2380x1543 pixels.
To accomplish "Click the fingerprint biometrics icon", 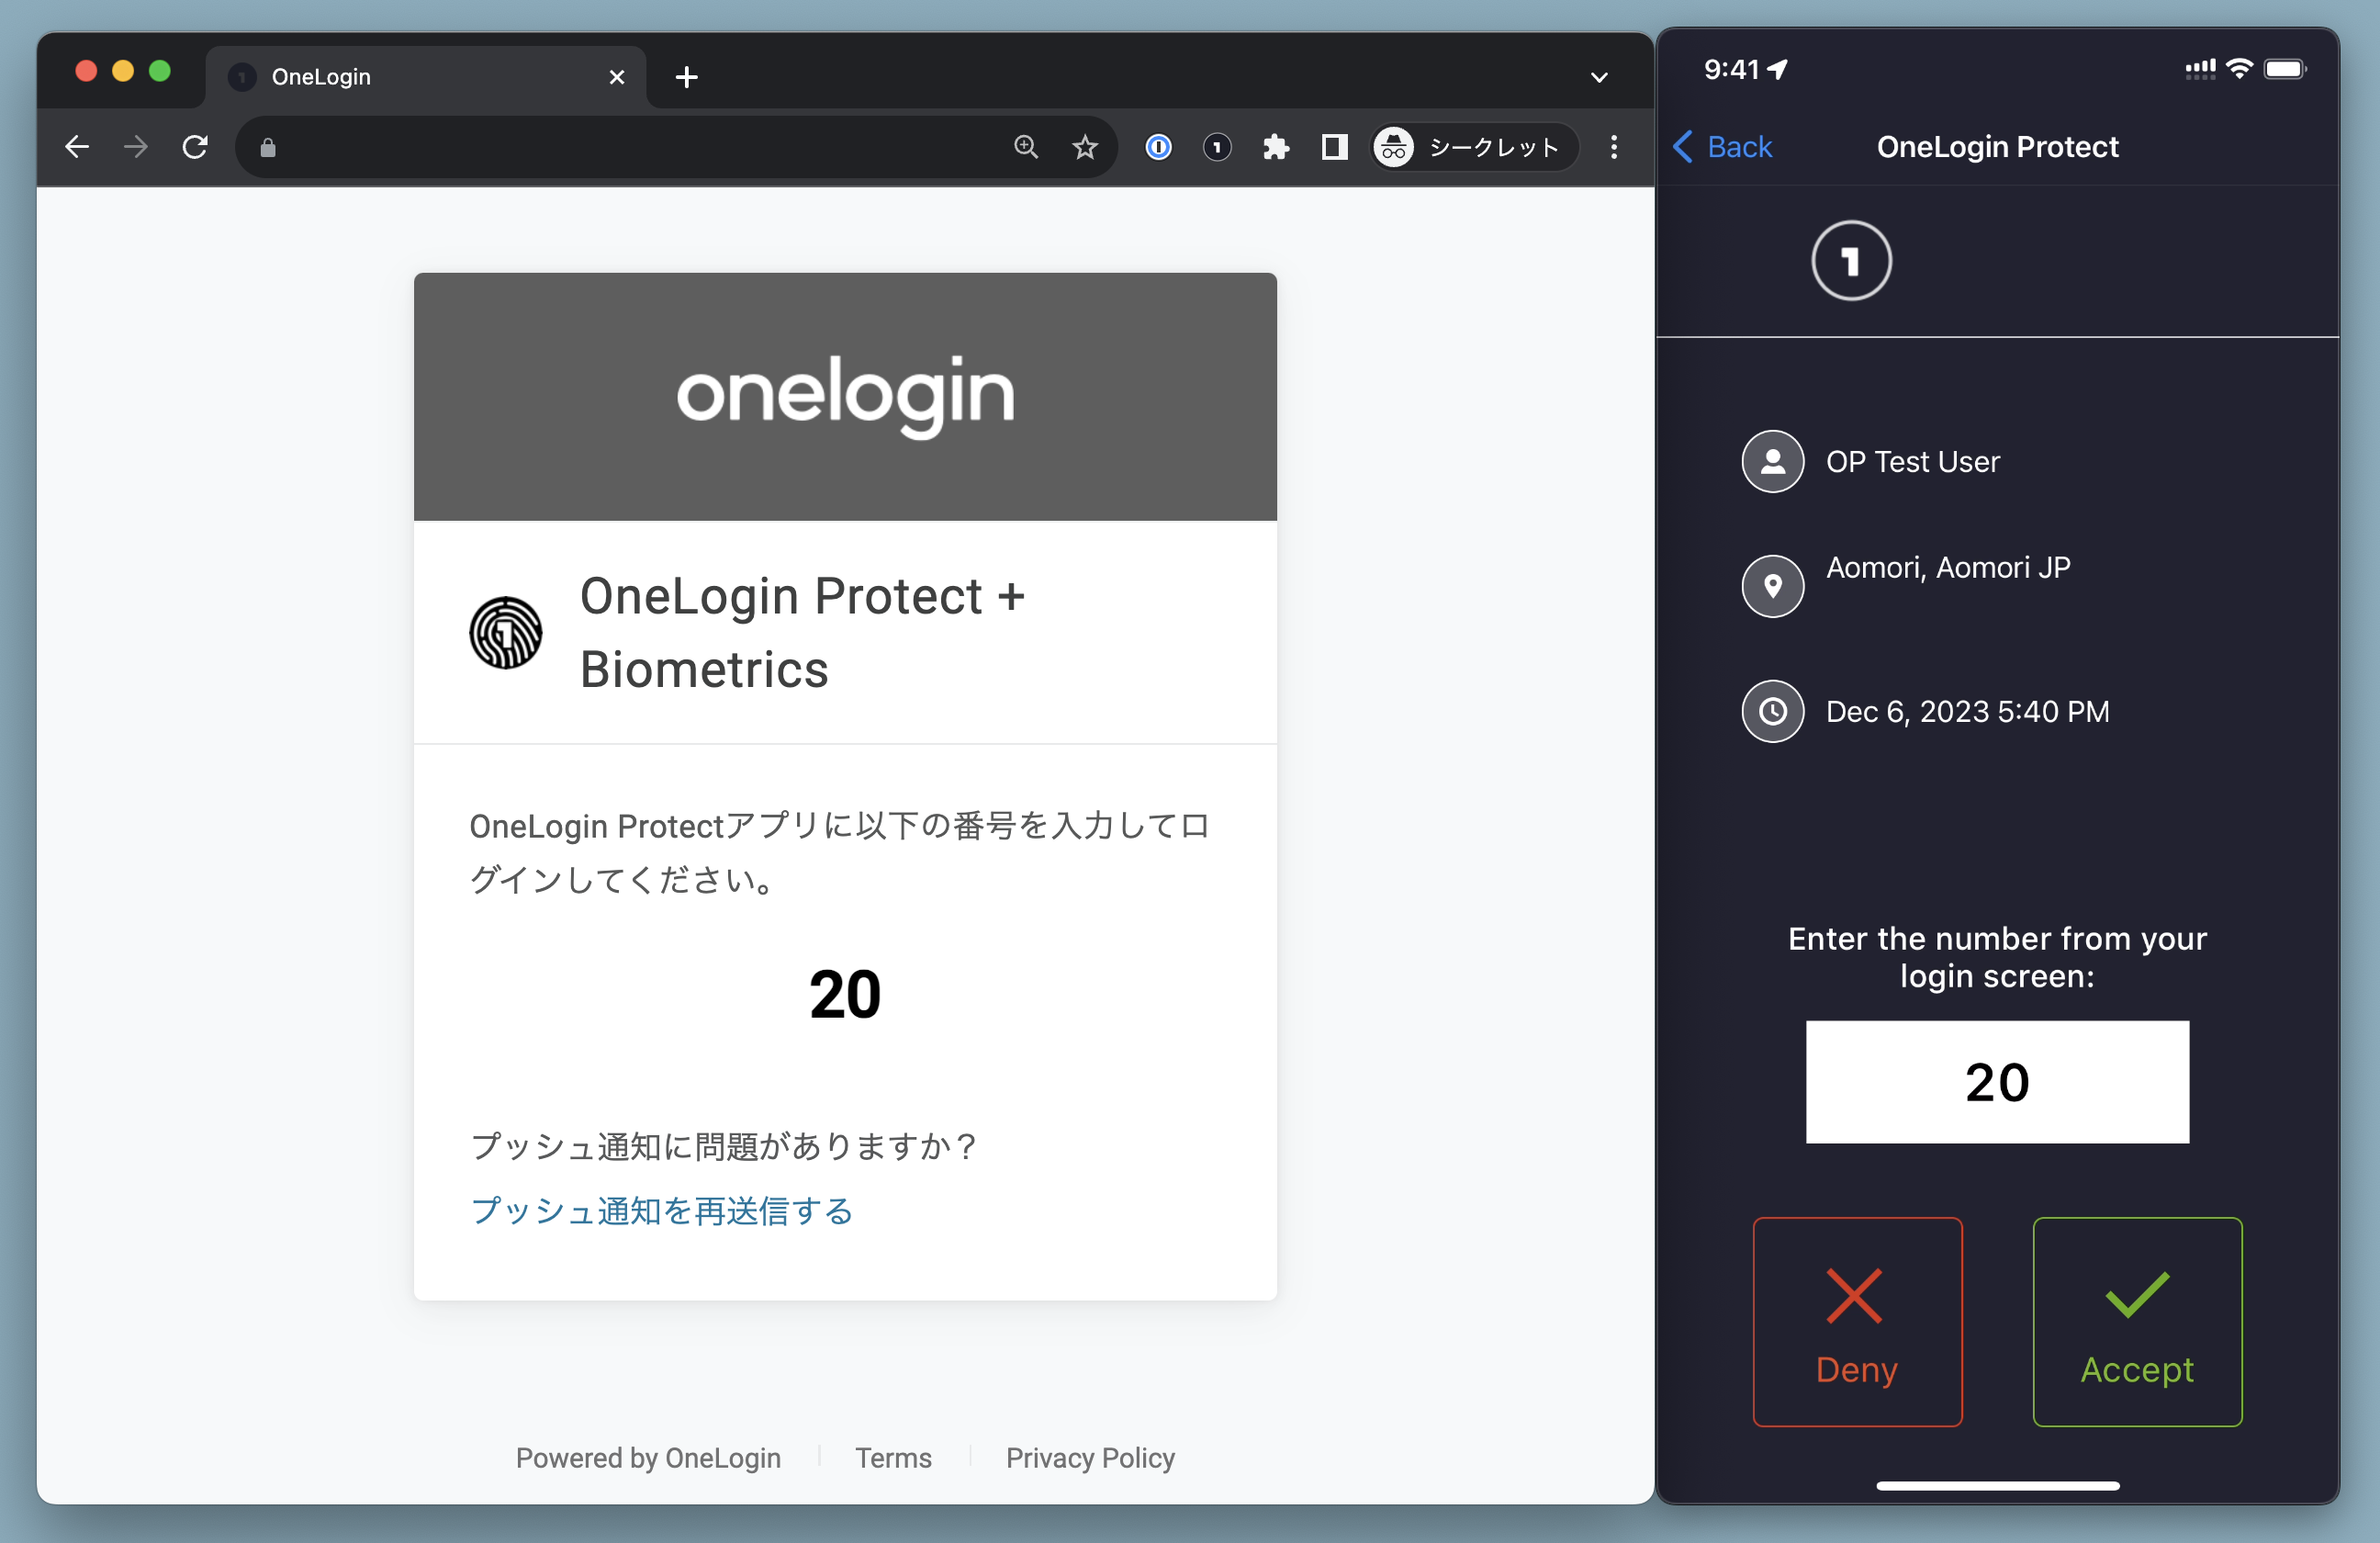I will coord(505,633).
